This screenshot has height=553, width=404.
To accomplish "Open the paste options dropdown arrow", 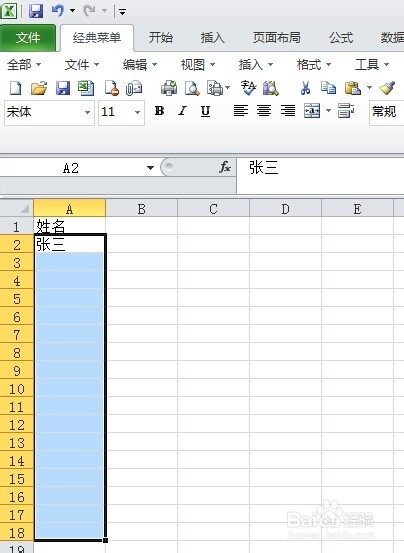I will pos(369,87).
